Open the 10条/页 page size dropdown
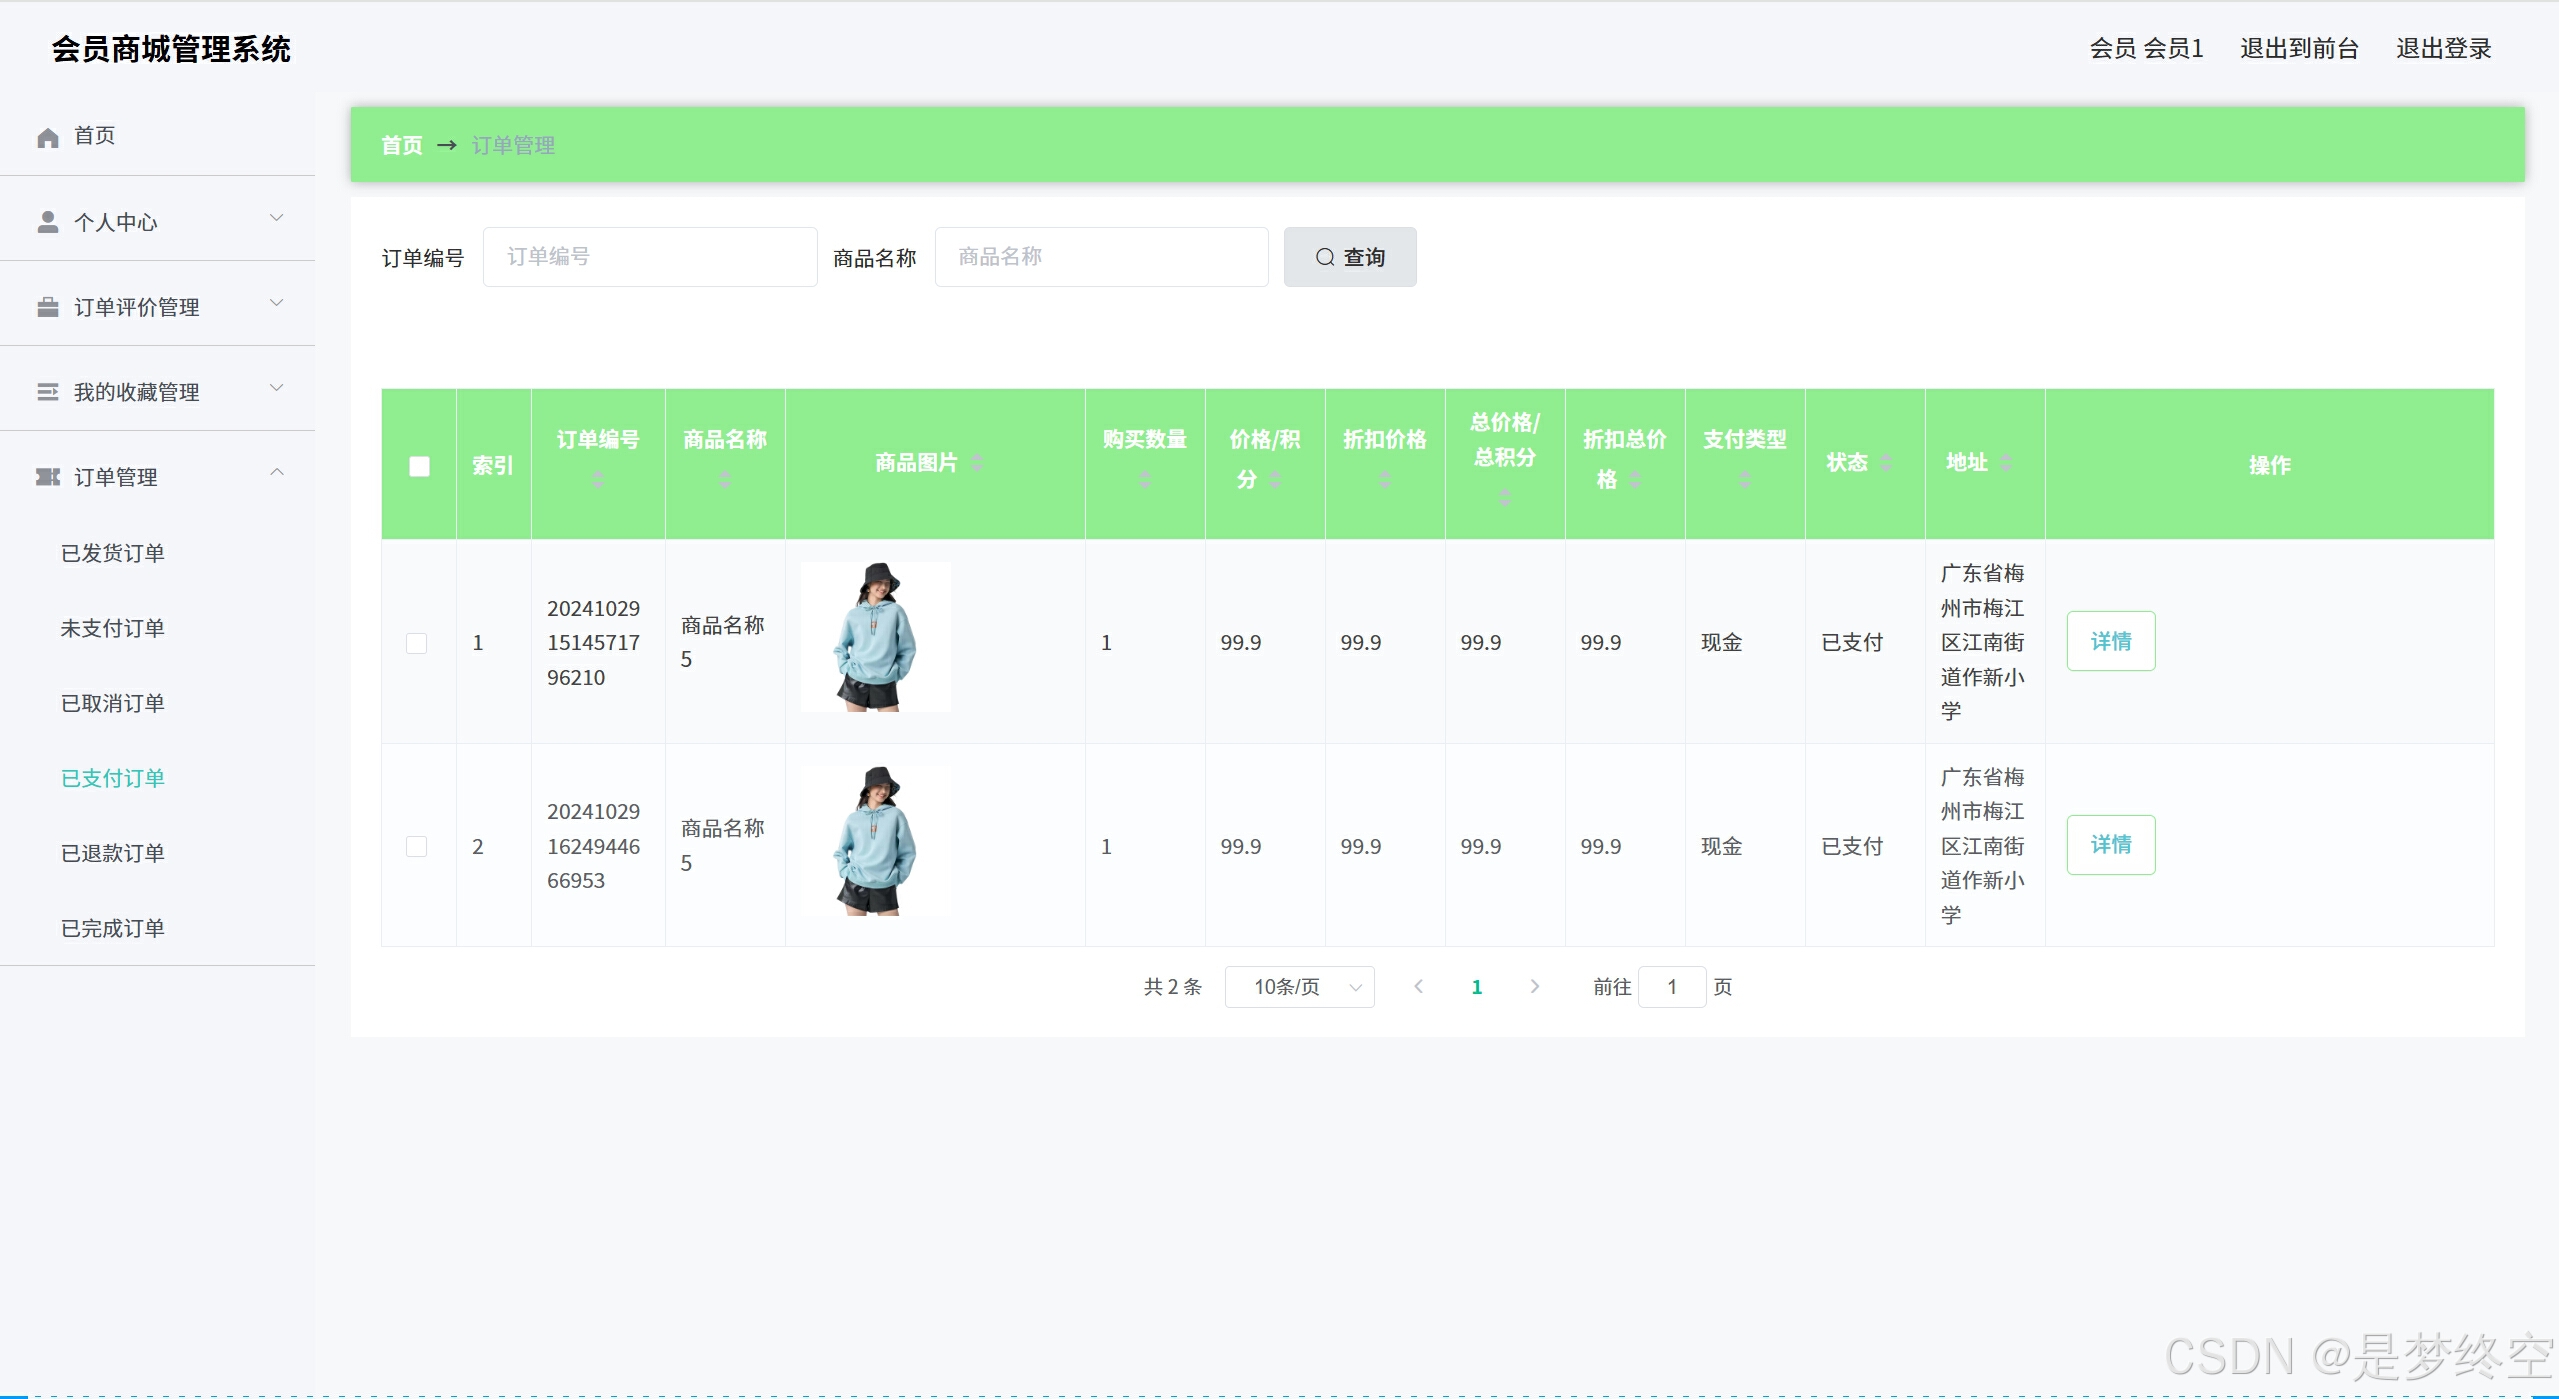Viewport: 2559px width, 1399px height. (x=1299, y=987)
